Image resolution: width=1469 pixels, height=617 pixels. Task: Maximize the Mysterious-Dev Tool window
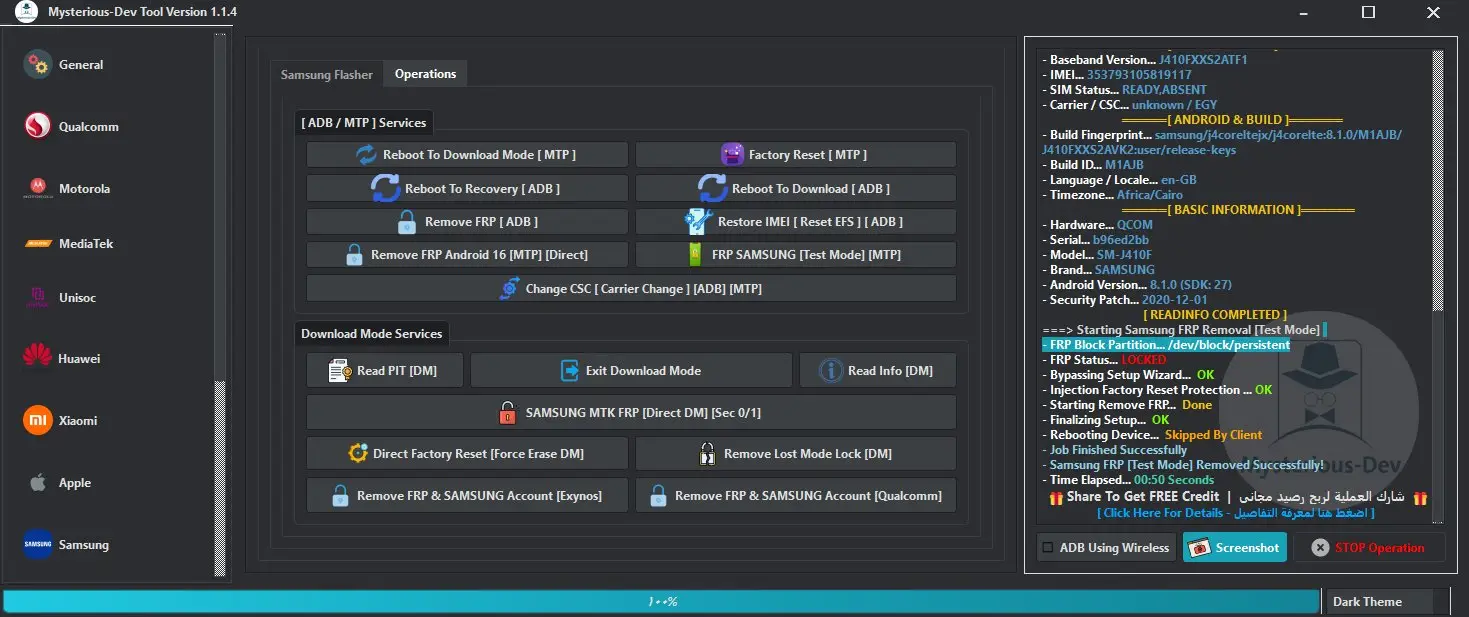tap(1368, 13)
